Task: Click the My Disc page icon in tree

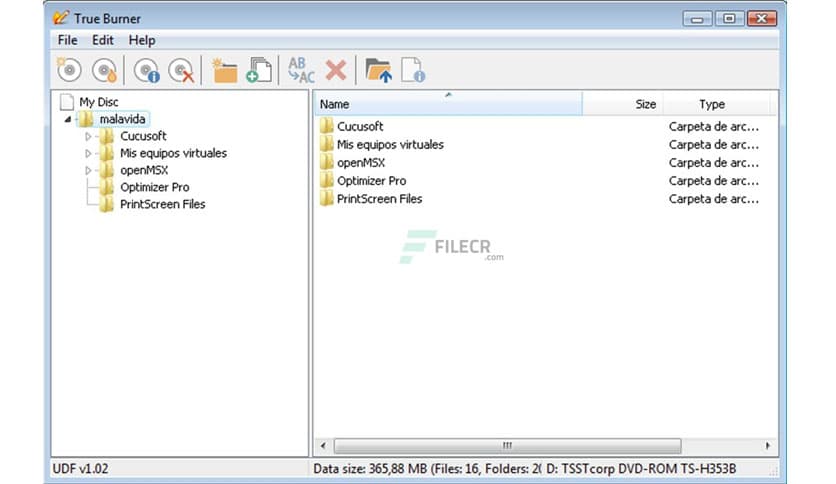Action: [67, 101]
